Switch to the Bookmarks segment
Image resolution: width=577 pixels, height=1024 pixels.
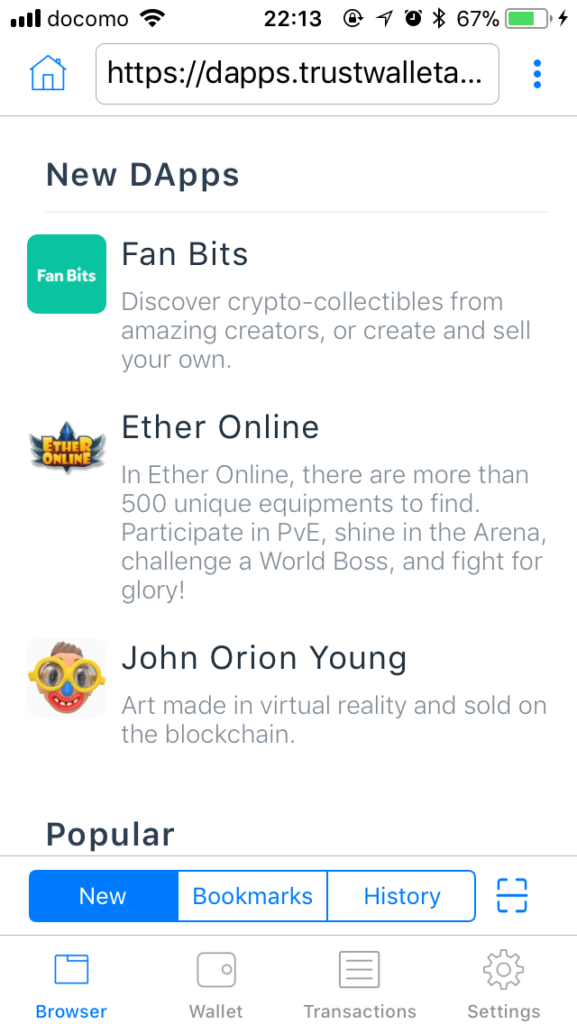point(253,896)
